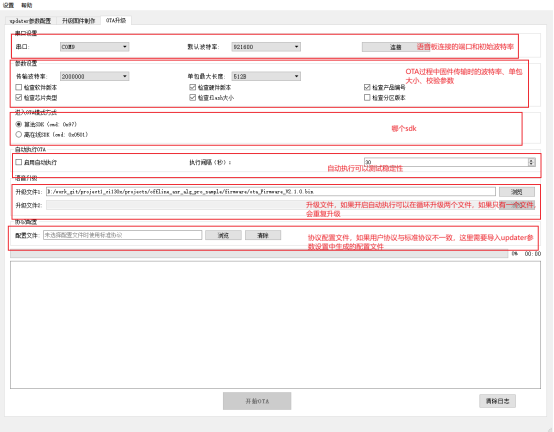554x432 pixels.
Task: Click 浏览 next to 升级文件1
Action: pos(517,192)
